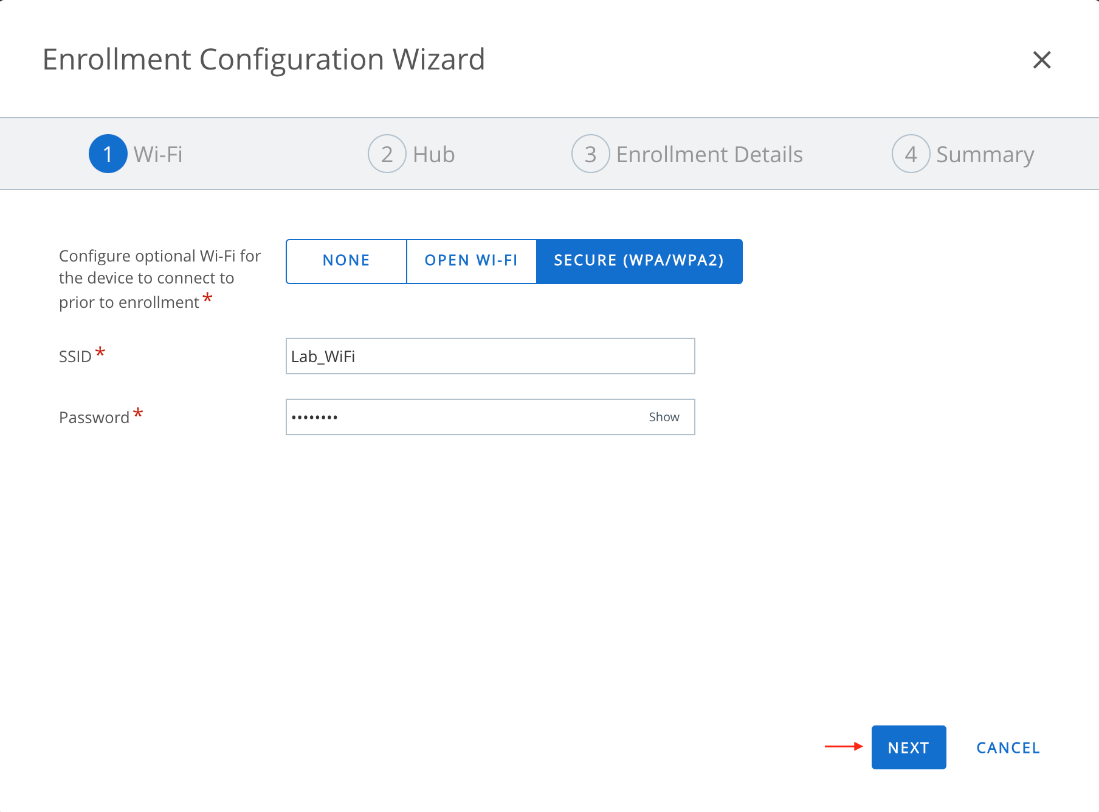Select the SECURE (WPA/WPA2) option
Viewport: 1099px width, 812px height.
[639, 261]
